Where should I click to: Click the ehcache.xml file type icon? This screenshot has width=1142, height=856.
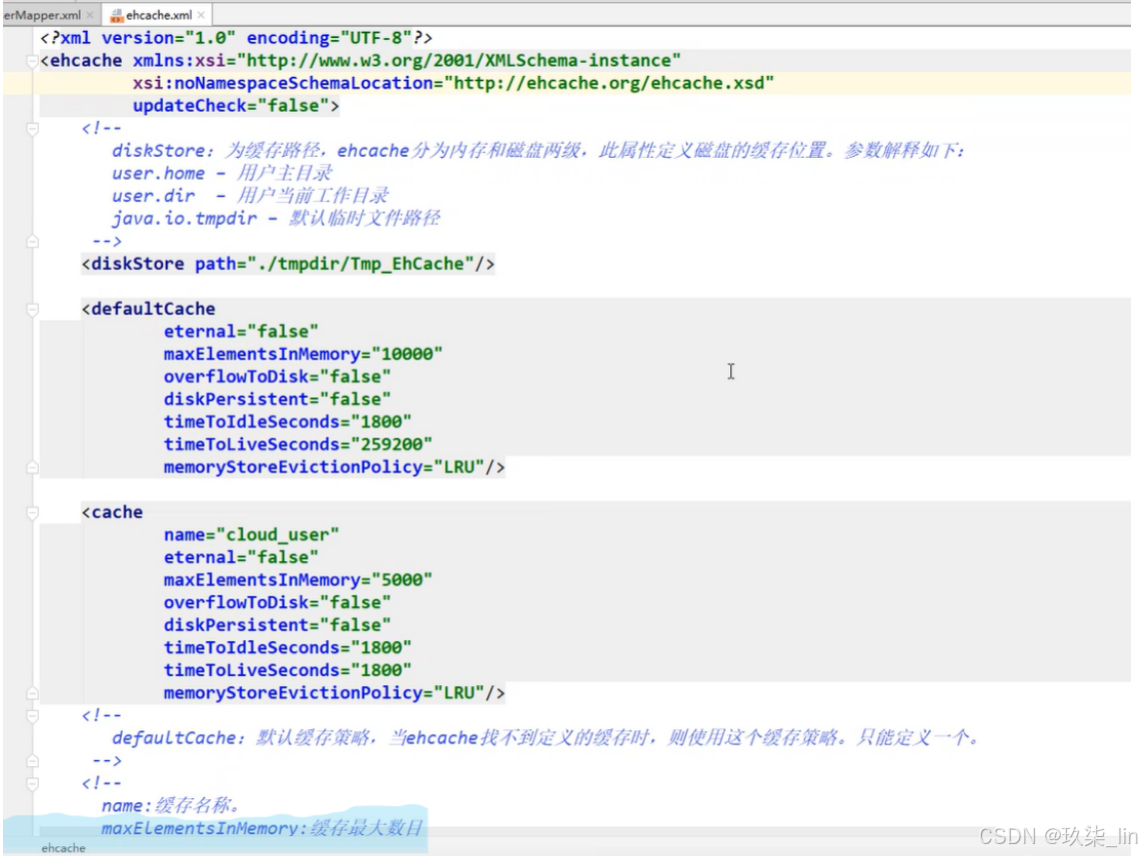117,15
